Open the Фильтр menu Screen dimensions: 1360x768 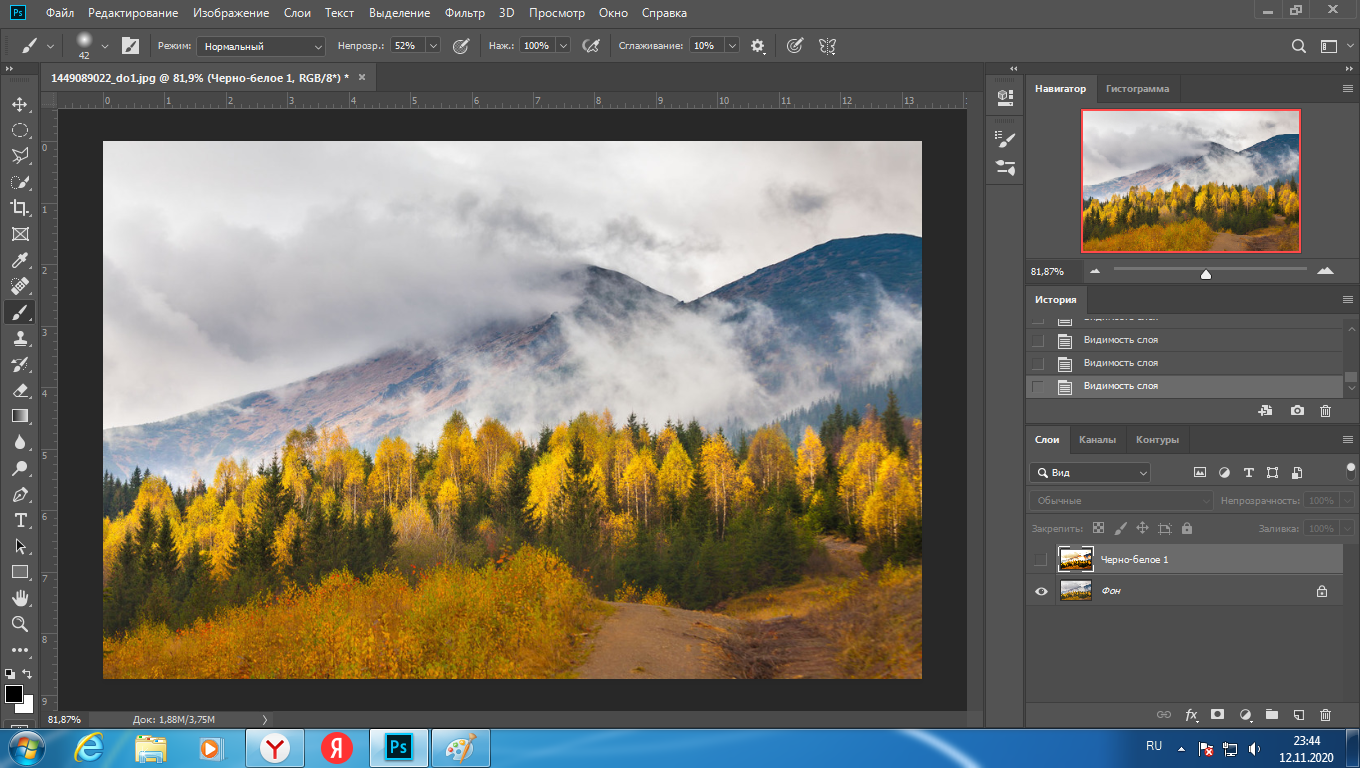coord(464,13)
